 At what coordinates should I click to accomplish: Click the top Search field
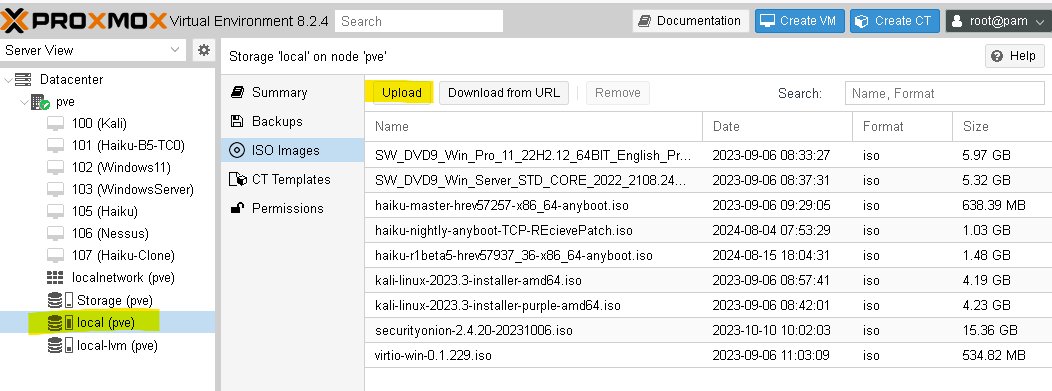coord(419,21)
